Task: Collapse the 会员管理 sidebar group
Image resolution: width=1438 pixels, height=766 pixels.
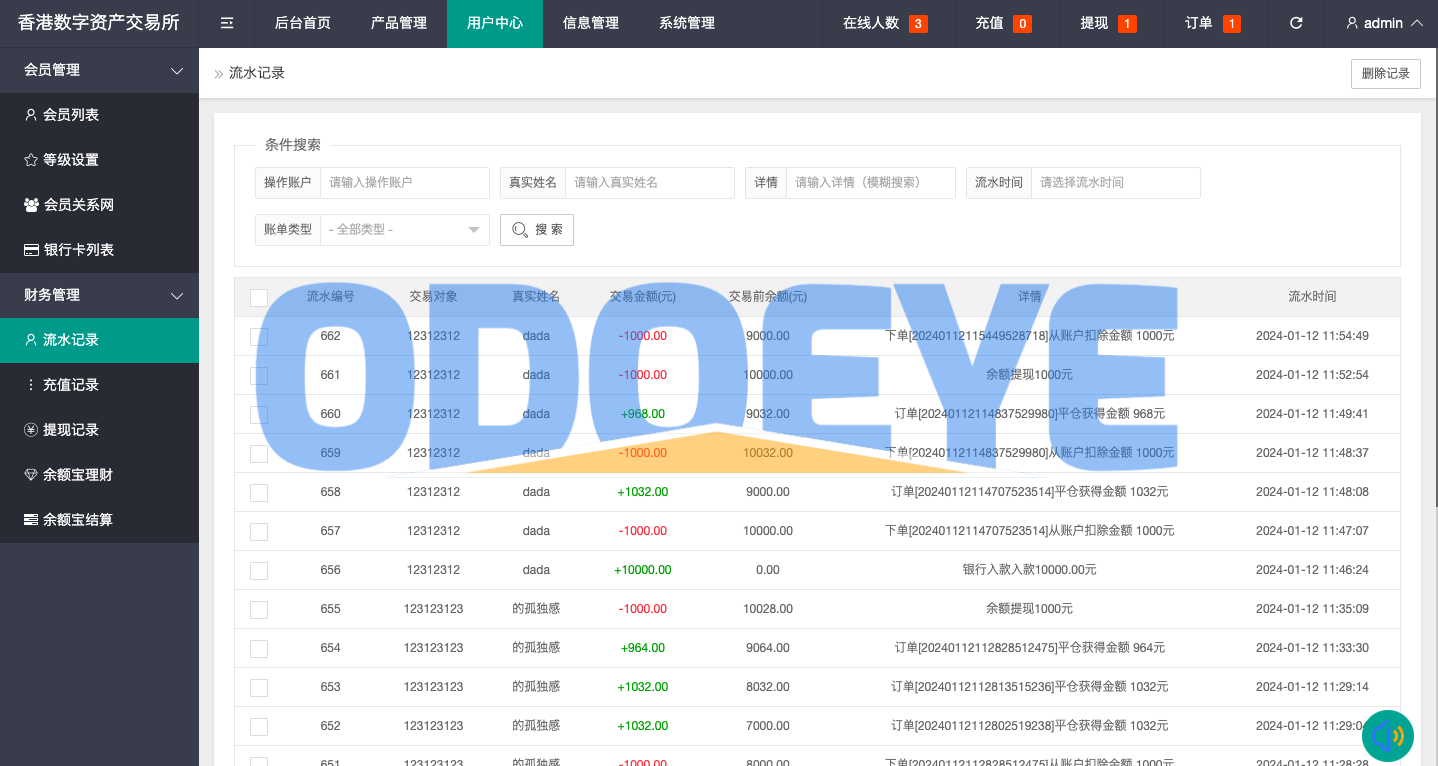Action: pos(99,70)
